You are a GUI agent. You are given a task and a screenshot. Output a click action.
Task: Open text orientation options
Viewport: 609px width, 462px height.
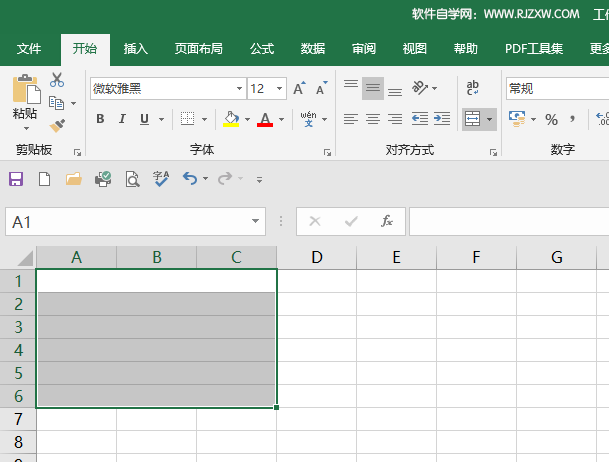420,88
